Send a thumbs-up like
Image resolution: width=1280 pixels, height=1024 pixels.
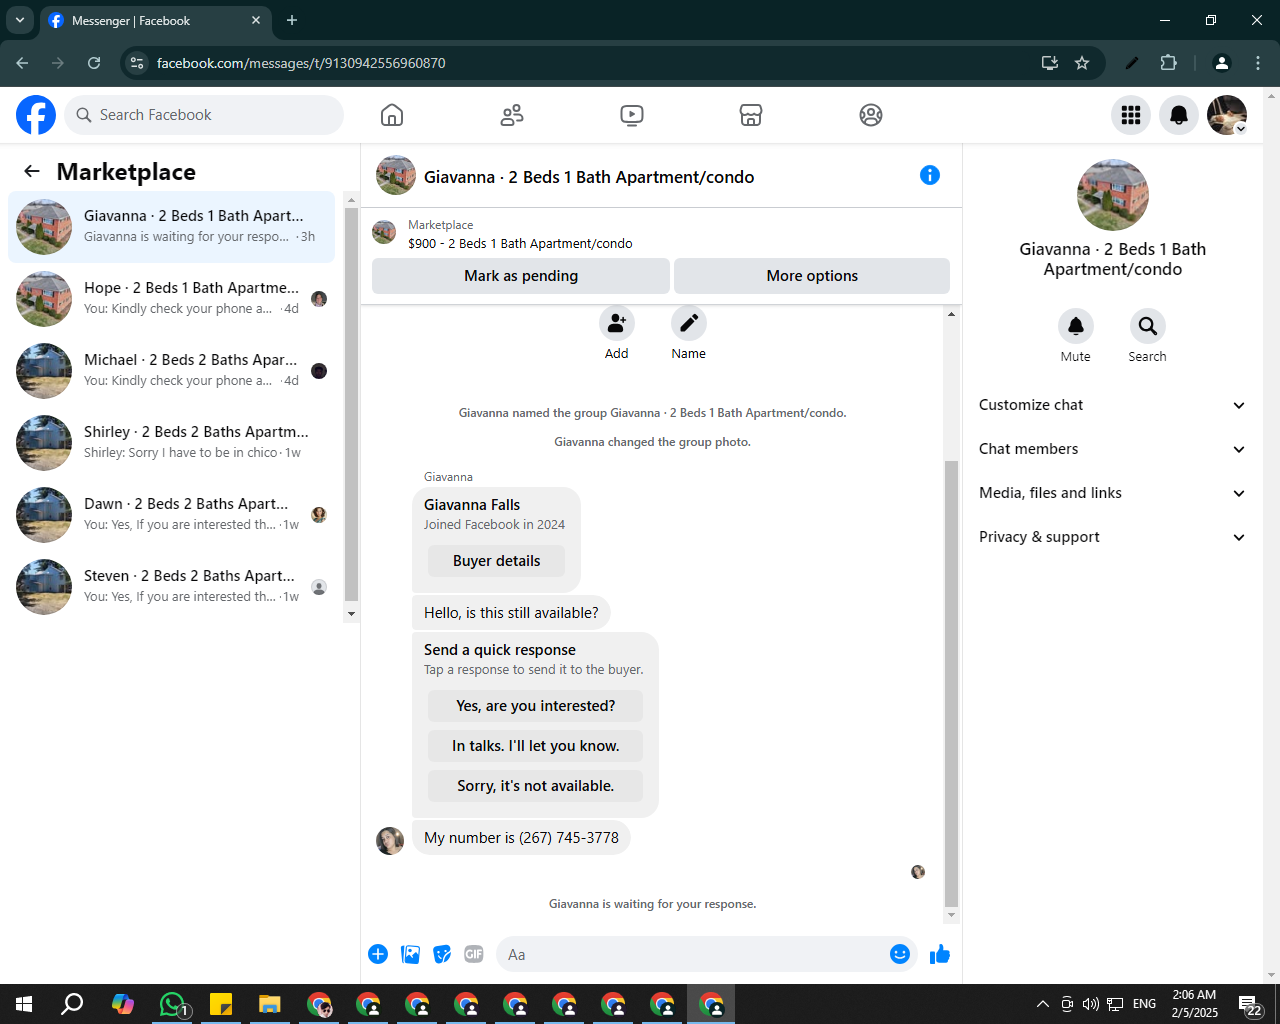click(x=940, y=954)
